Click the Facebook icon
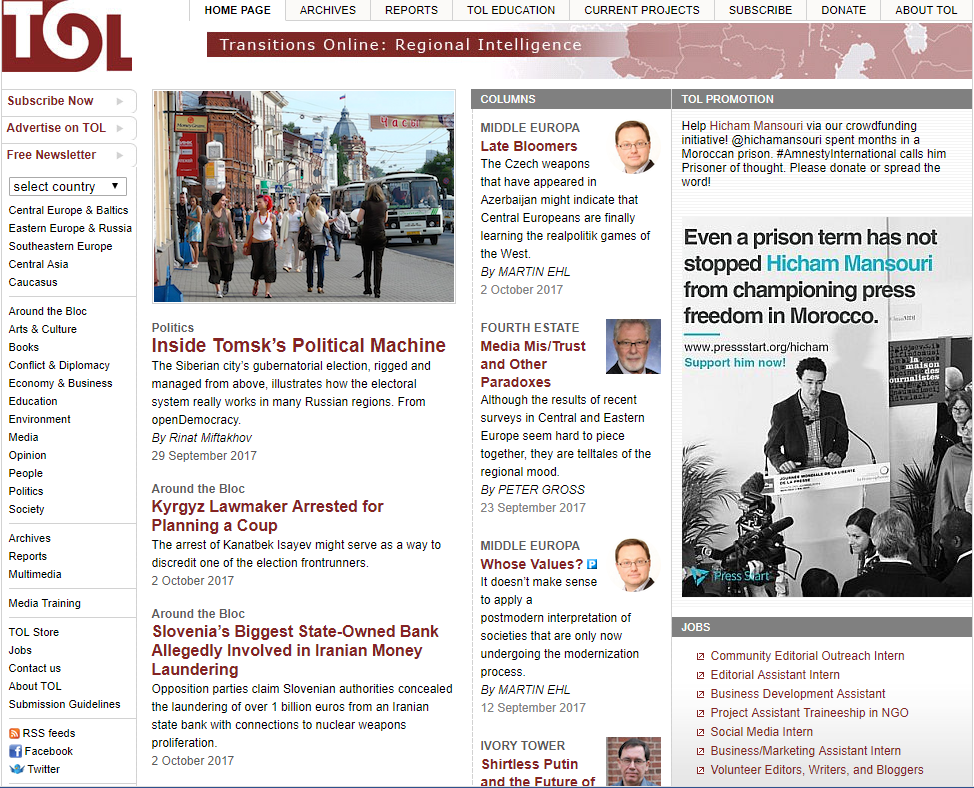Viewport: 974px width, 788px height. (16, 751)
